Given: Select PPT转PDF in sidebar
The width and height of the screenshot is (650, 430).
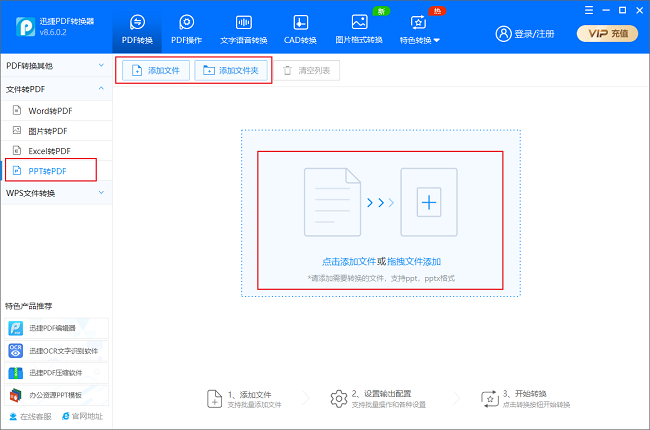Looking at the screenshot, I should tap(57, 171).
